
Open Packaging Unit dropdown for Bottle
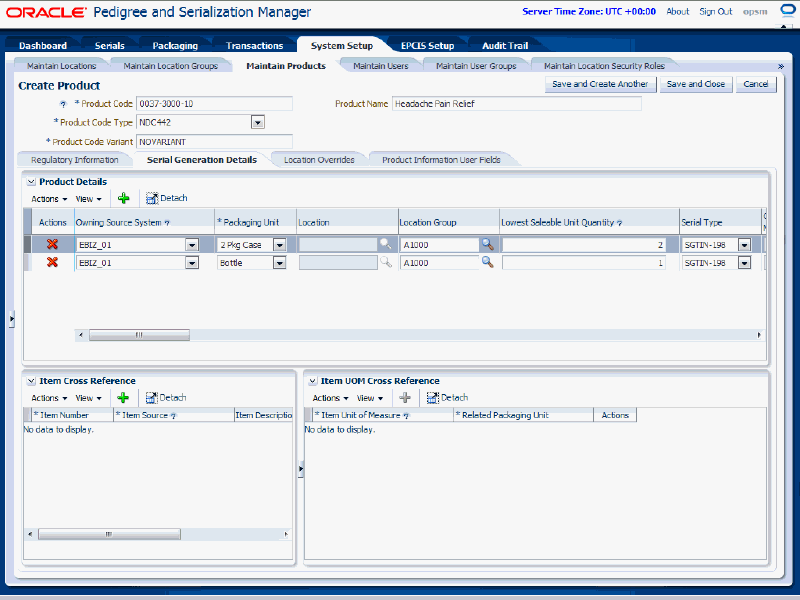click(x=280, y=263)
